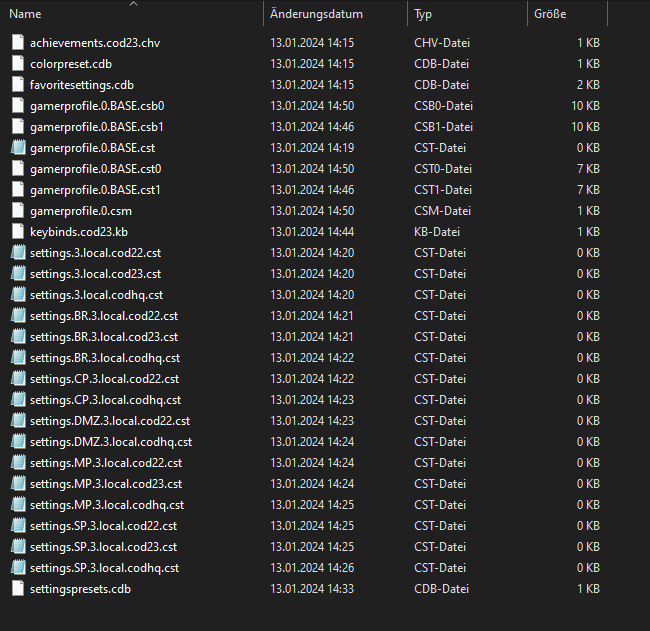Select the file name settings.MP.3.local.codhq.cst
This screenshot has width=650, height=631.
click(107, 505)
